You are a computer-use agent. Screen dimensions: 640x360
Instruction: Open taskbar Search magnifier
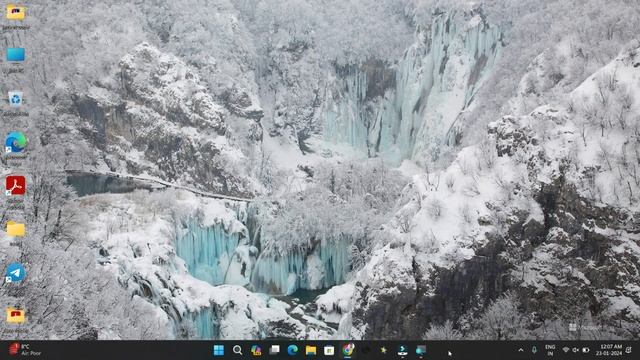[x=237, y=350]
